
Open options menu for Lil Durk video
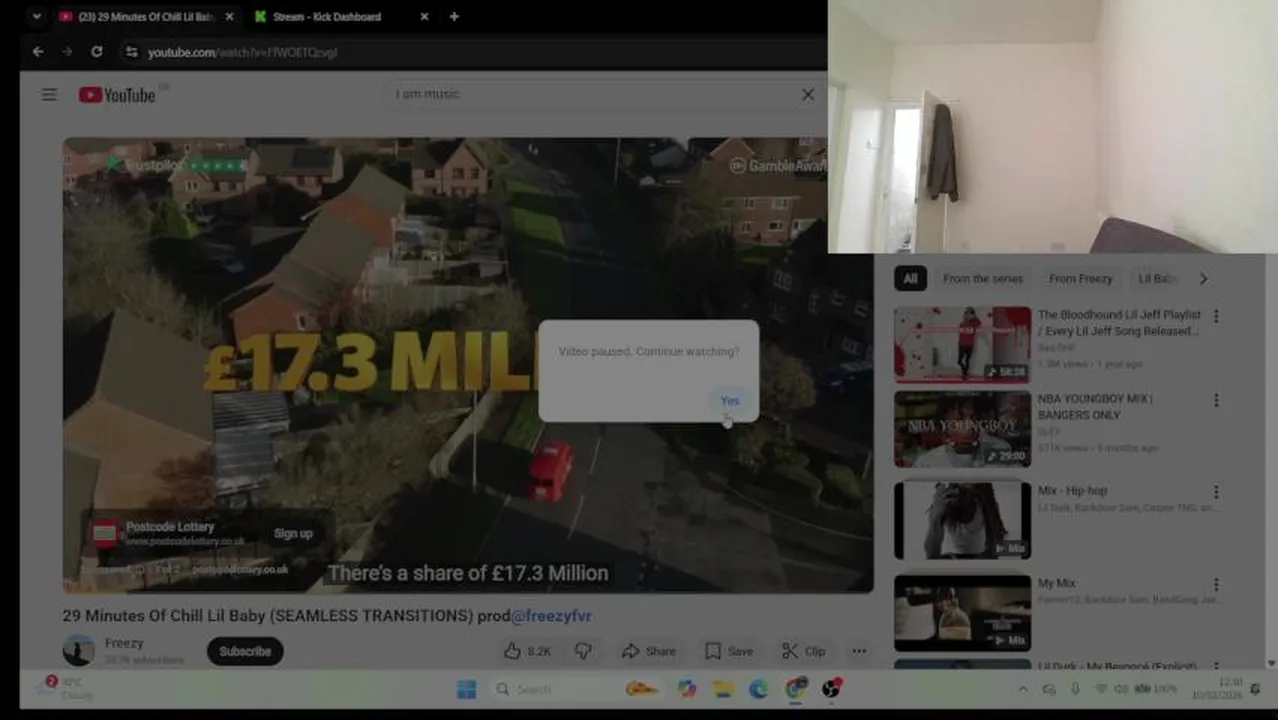(x=1216, y=667)
